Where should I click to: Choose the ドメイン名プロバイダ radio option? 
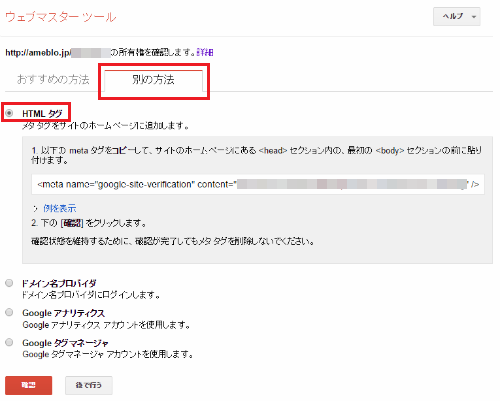9,283
